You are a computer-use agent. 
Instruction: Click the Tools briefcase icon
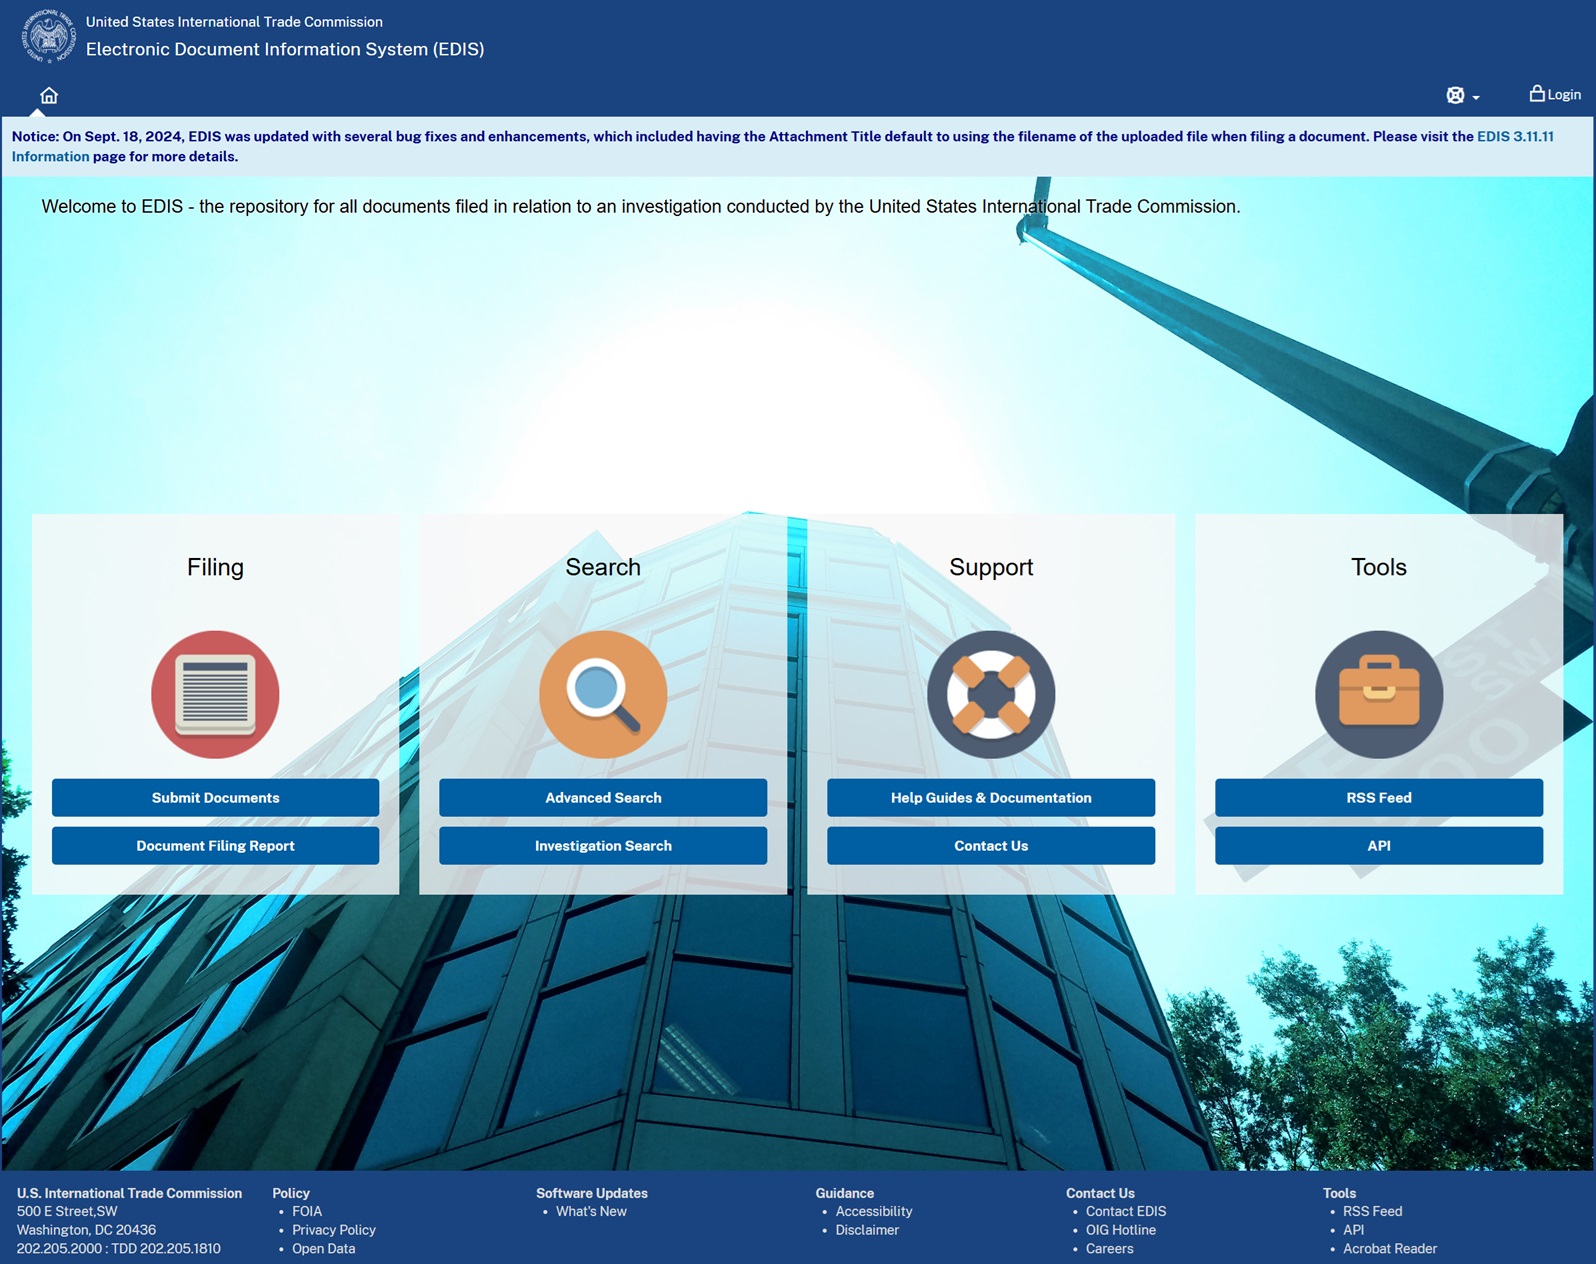(x=1379, y=694)
